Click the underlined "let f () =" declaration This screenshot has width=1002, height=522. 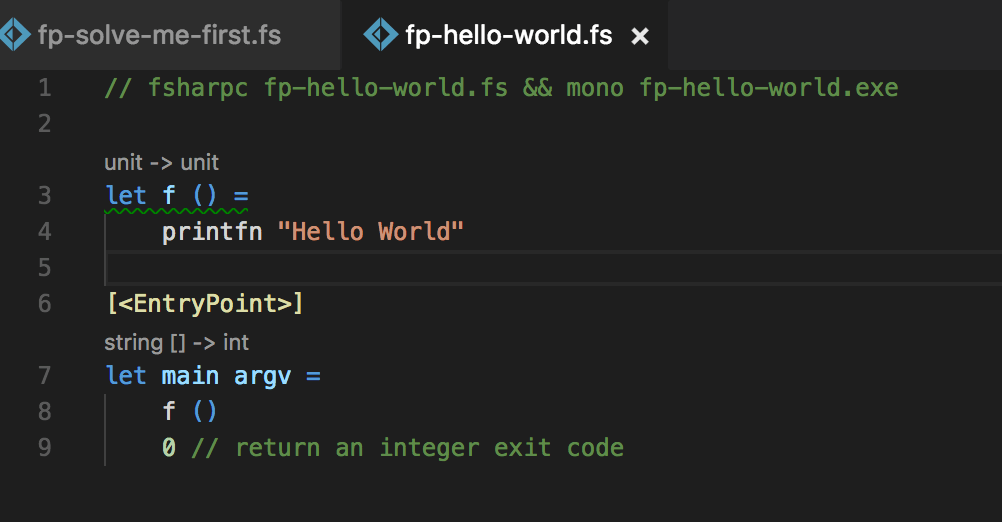[x=176, y=195]
